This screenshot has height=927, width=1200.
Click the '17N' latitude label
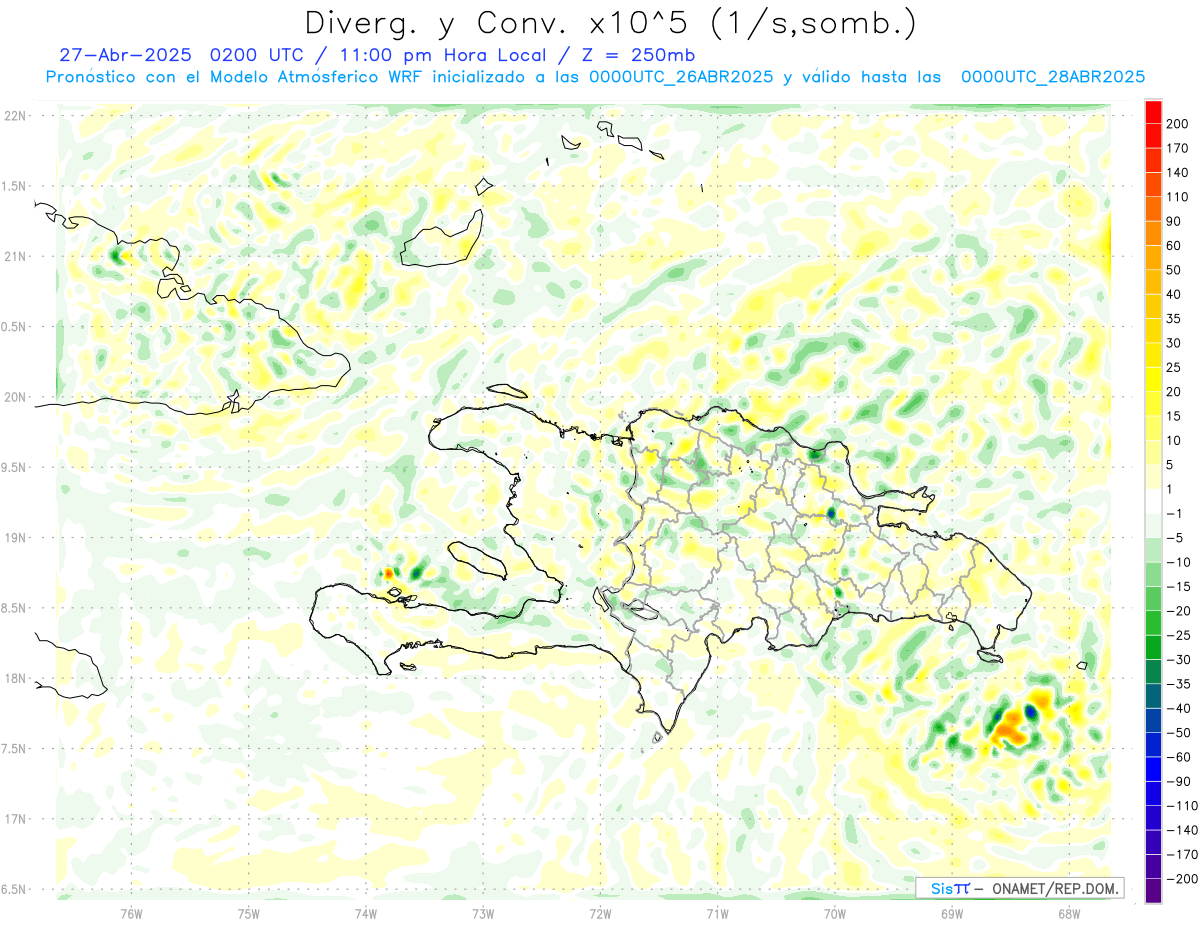click(14, 819)
